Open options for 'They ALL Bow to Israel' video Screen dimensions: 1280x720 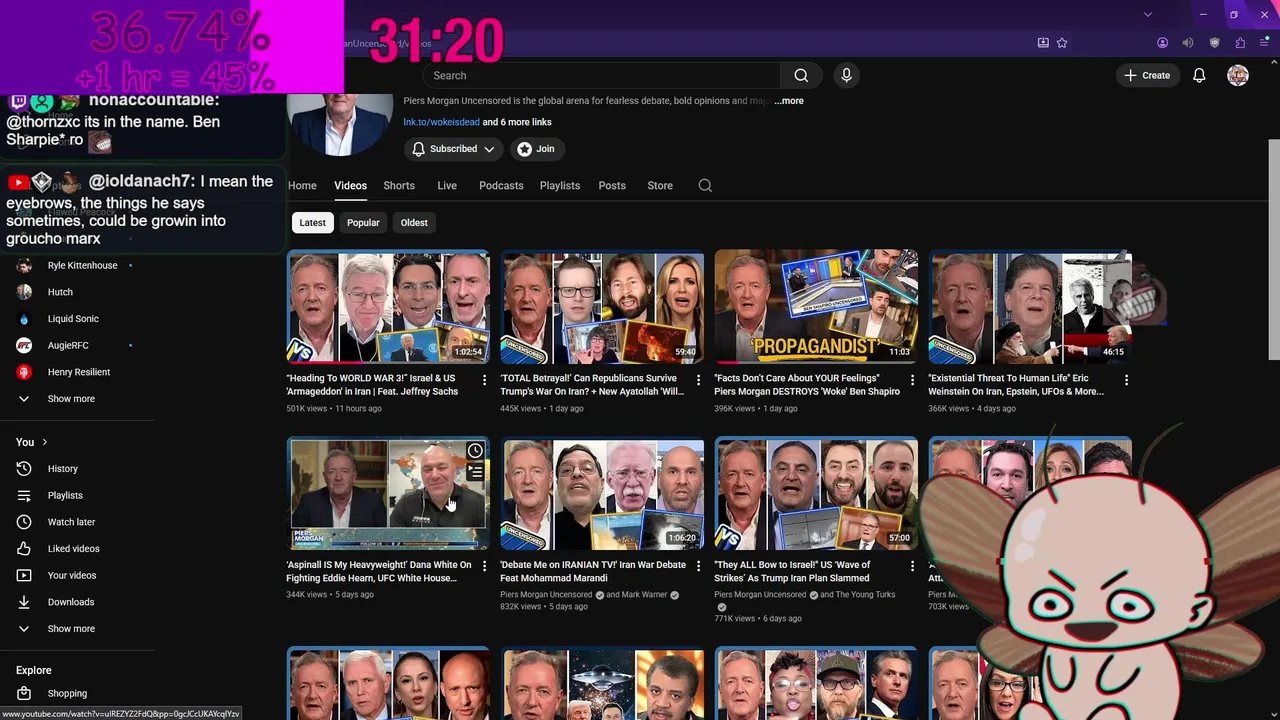[912, 566]
